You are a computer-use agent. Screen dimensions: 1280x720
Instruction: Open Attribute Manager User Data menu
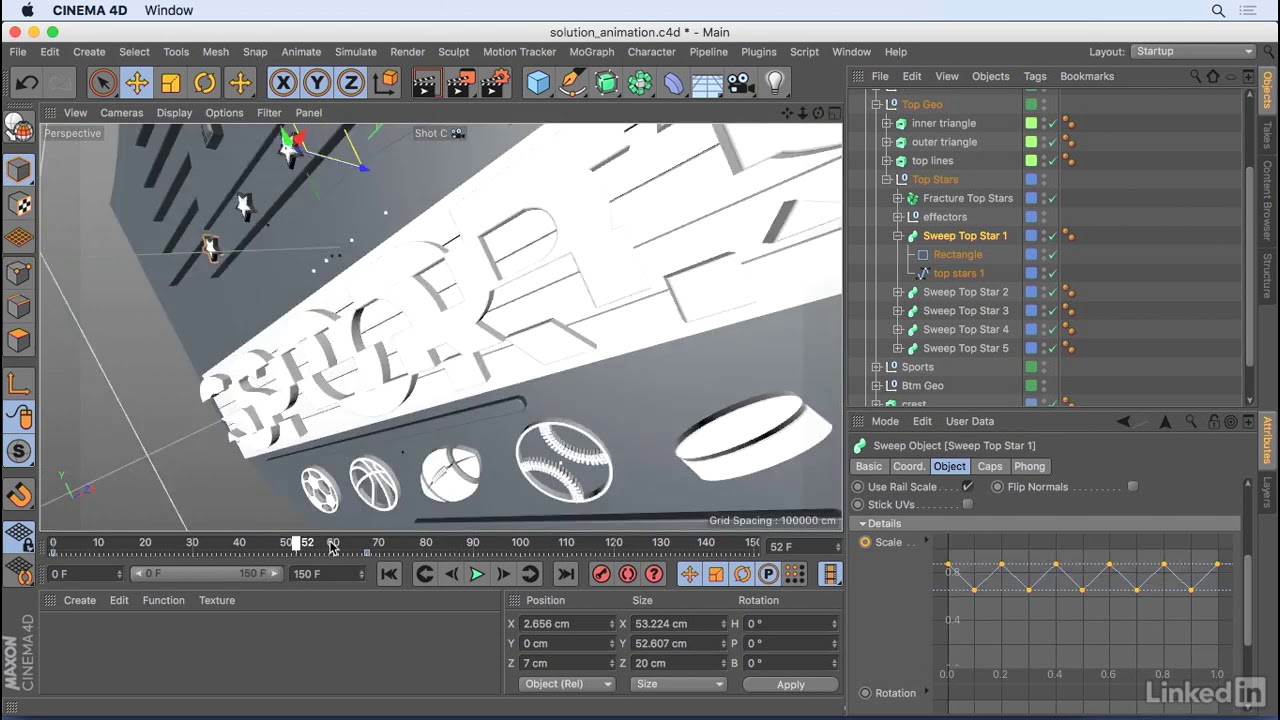point(970,421)
